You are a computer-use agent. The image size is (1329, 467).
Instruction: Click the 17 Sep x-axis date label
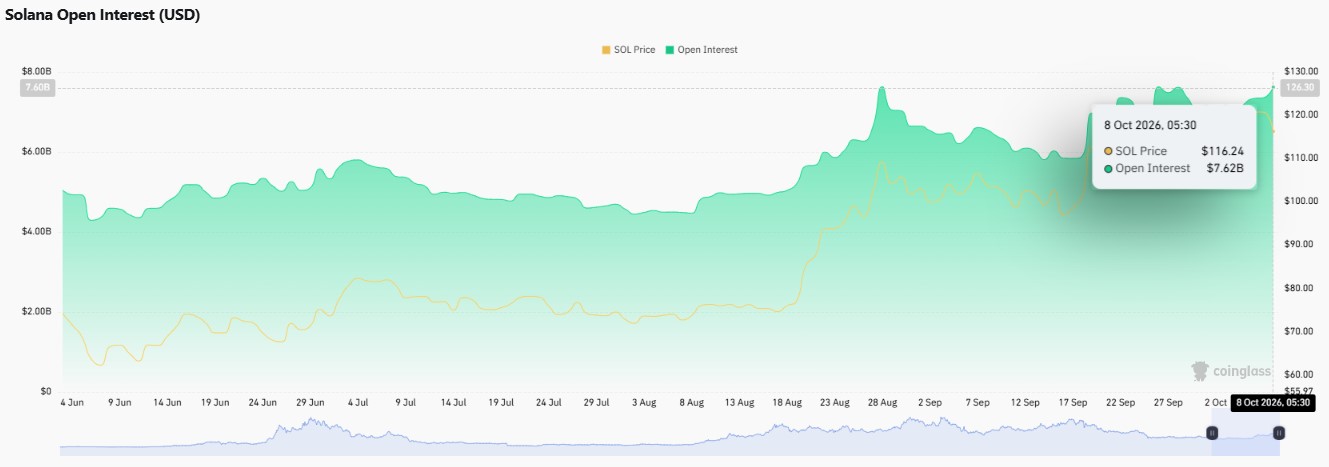pyautogui.click(x=1073, y=402)
